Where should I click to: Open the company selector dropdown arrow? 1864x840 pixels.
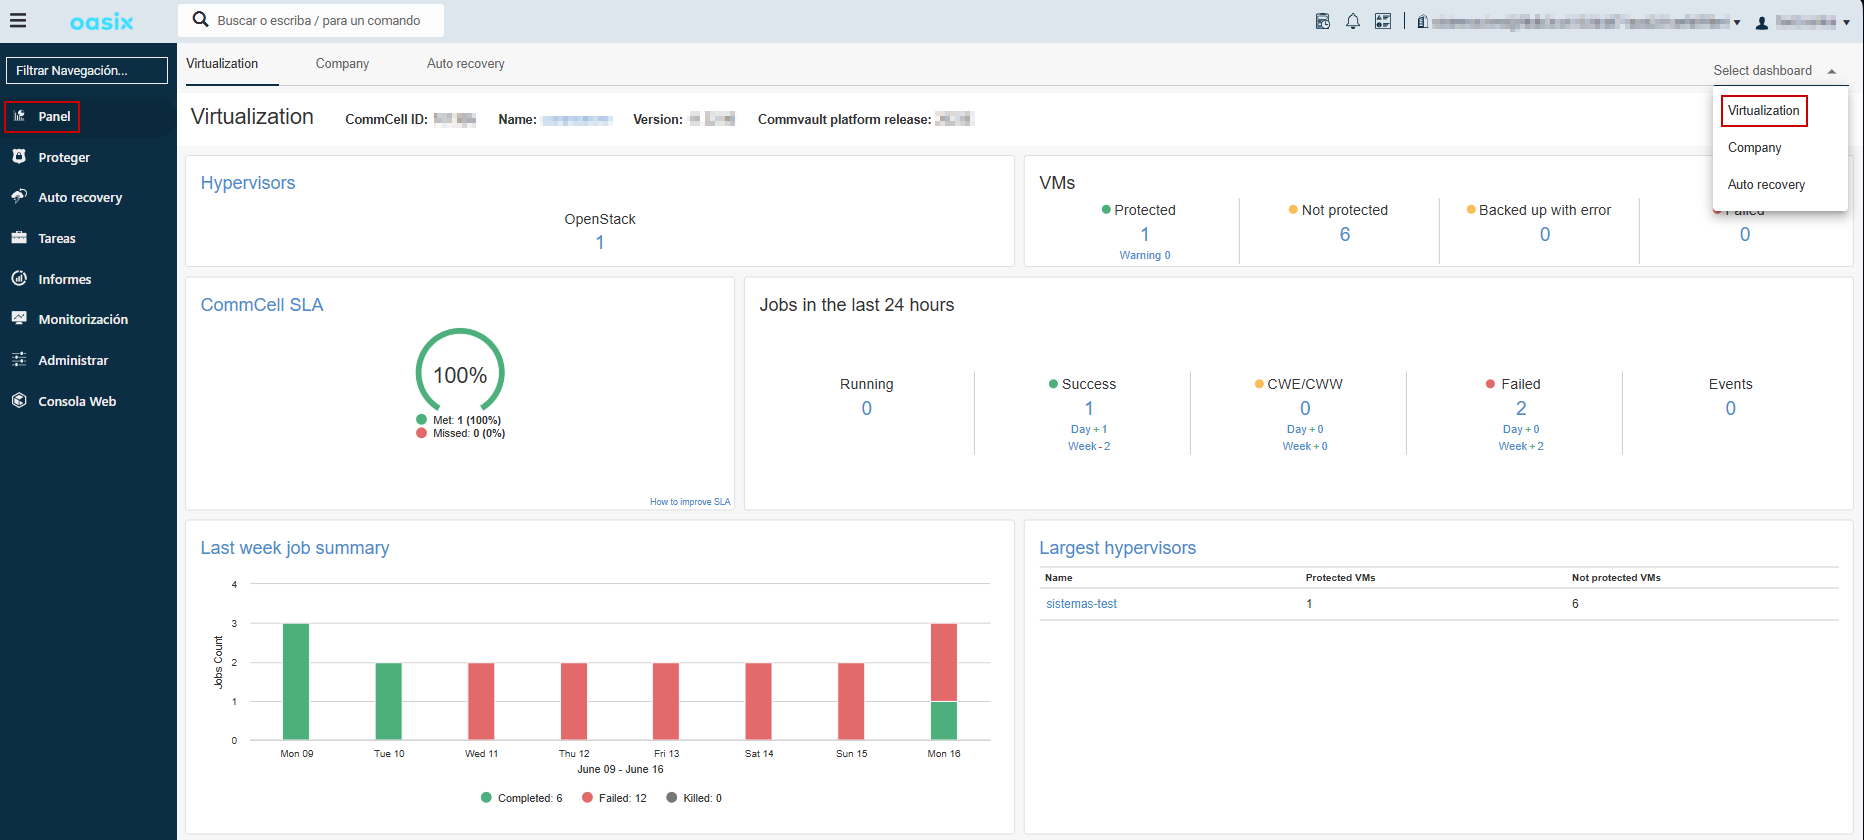1737,22
